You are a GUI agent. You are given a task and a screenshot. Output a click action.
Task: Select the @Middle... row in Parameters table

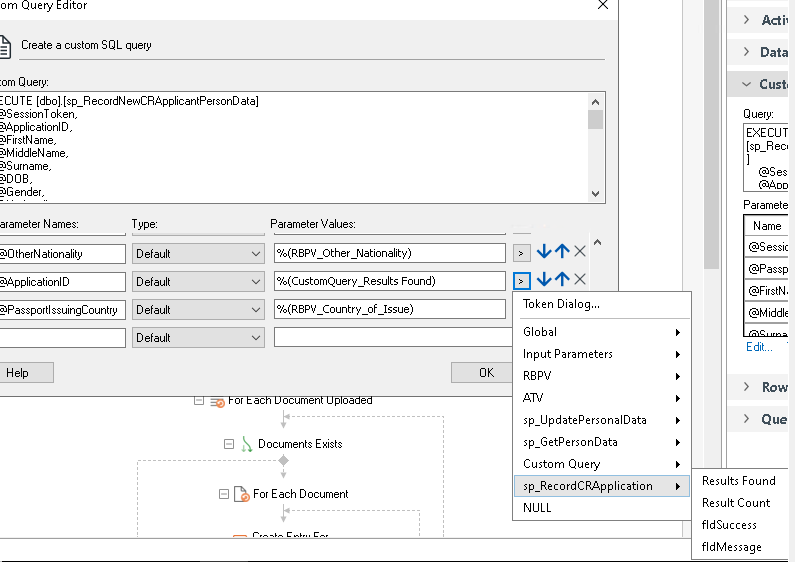[766, 312]
